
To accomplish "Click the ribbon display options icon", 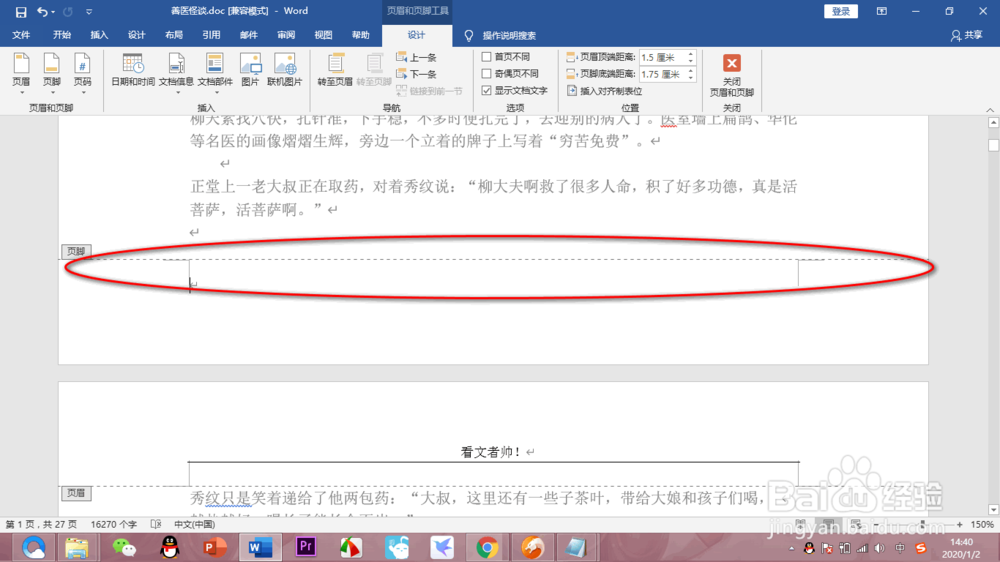I will point(881,11).
